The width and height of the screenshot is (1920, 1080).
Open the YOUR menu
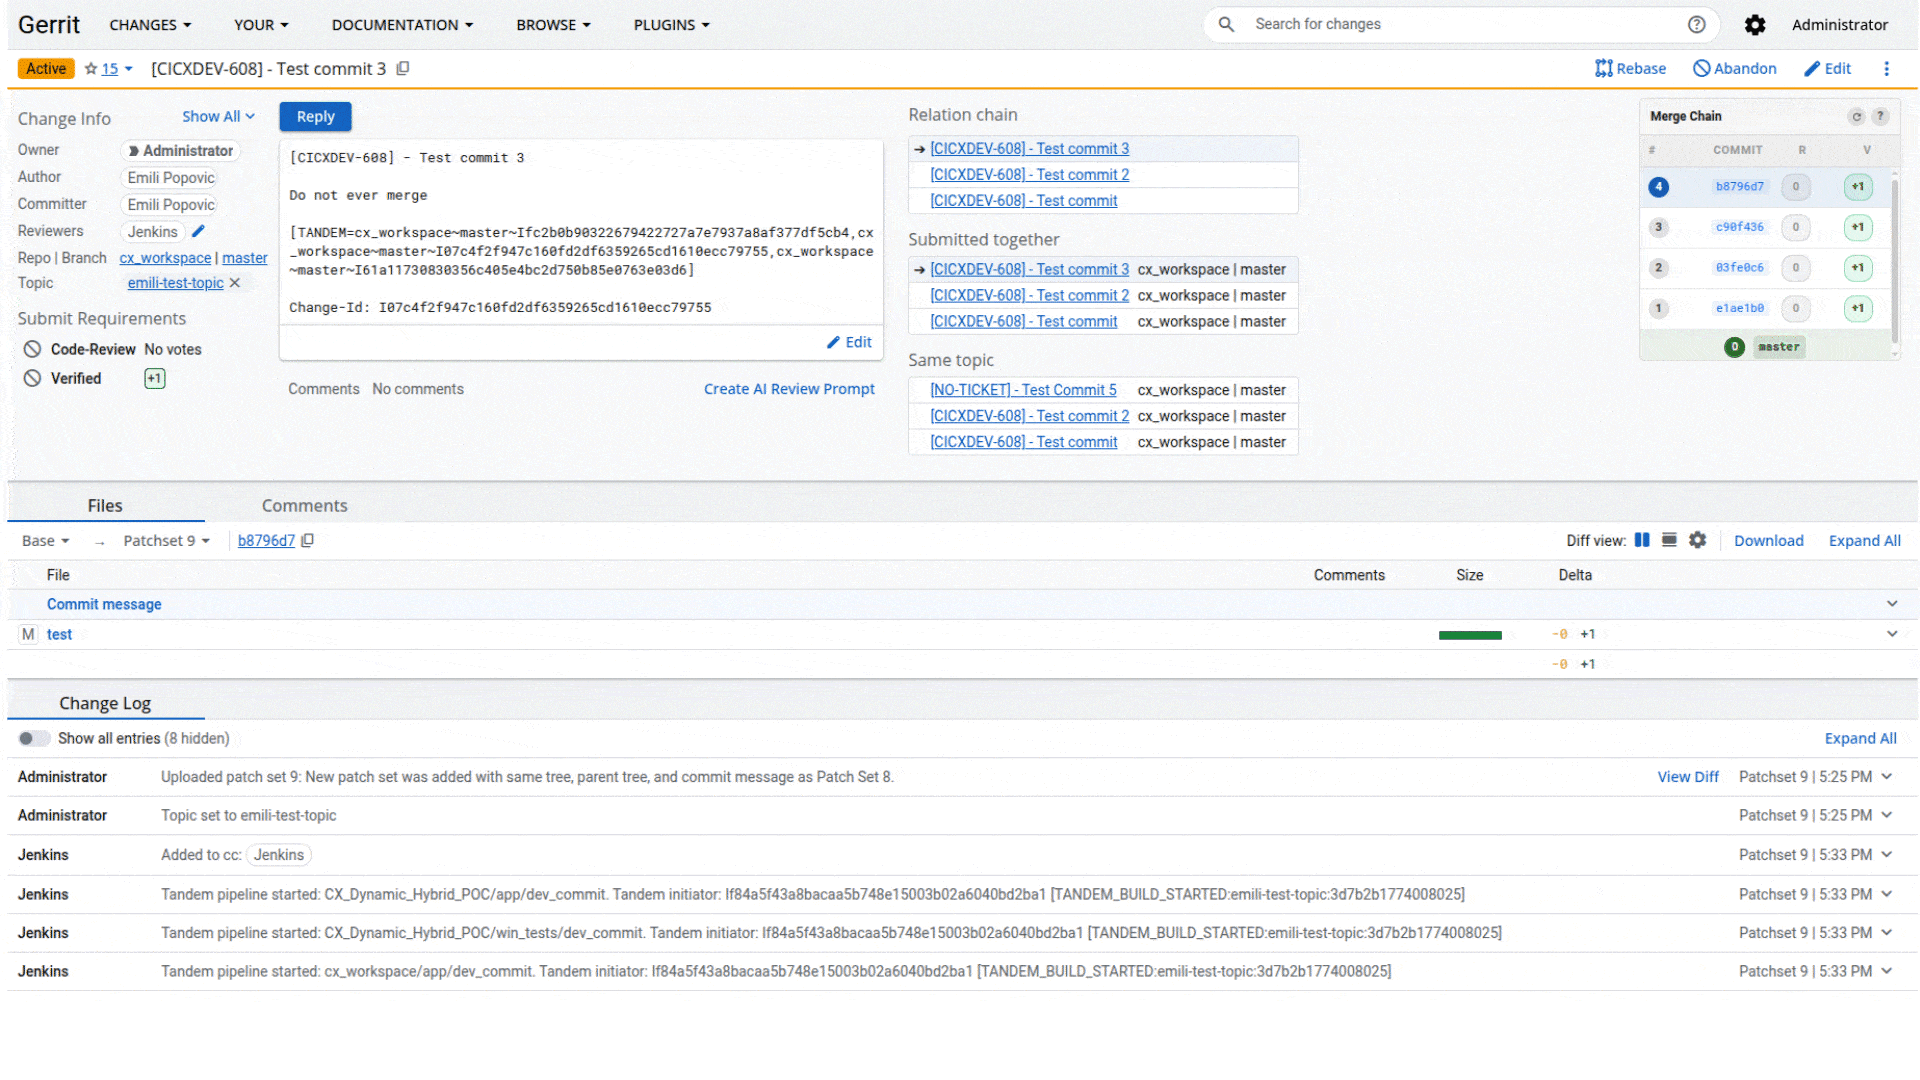click(x=261, y=25)
